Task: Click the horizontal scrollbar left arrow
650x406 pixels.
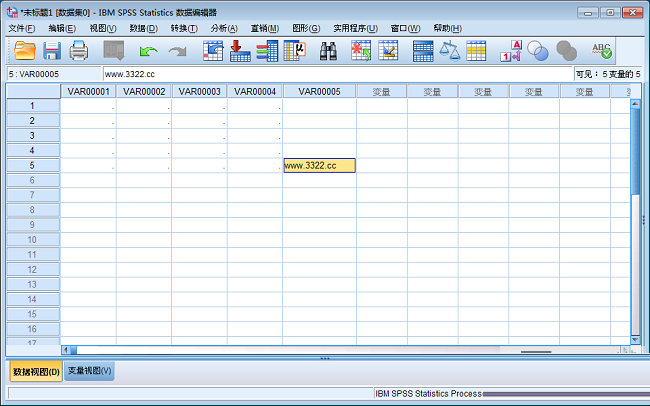Action: pos(67,349)
